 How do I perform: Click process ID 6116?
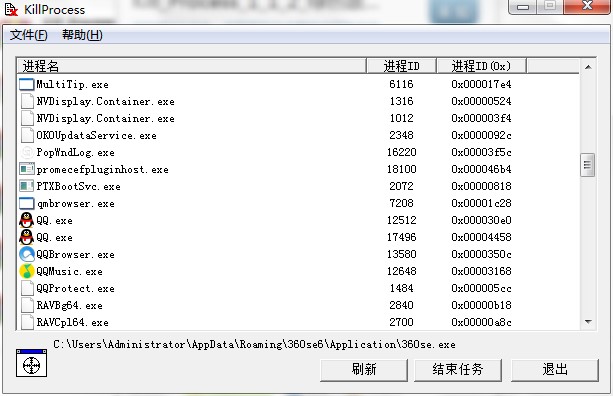tap(401, 84)
